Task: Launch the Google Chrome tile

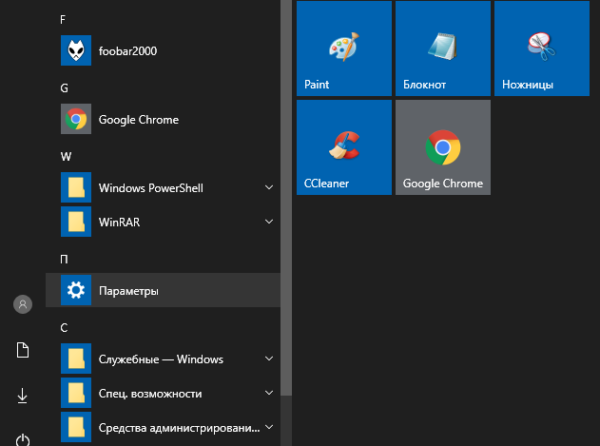Action: click(x=443, y=147)
